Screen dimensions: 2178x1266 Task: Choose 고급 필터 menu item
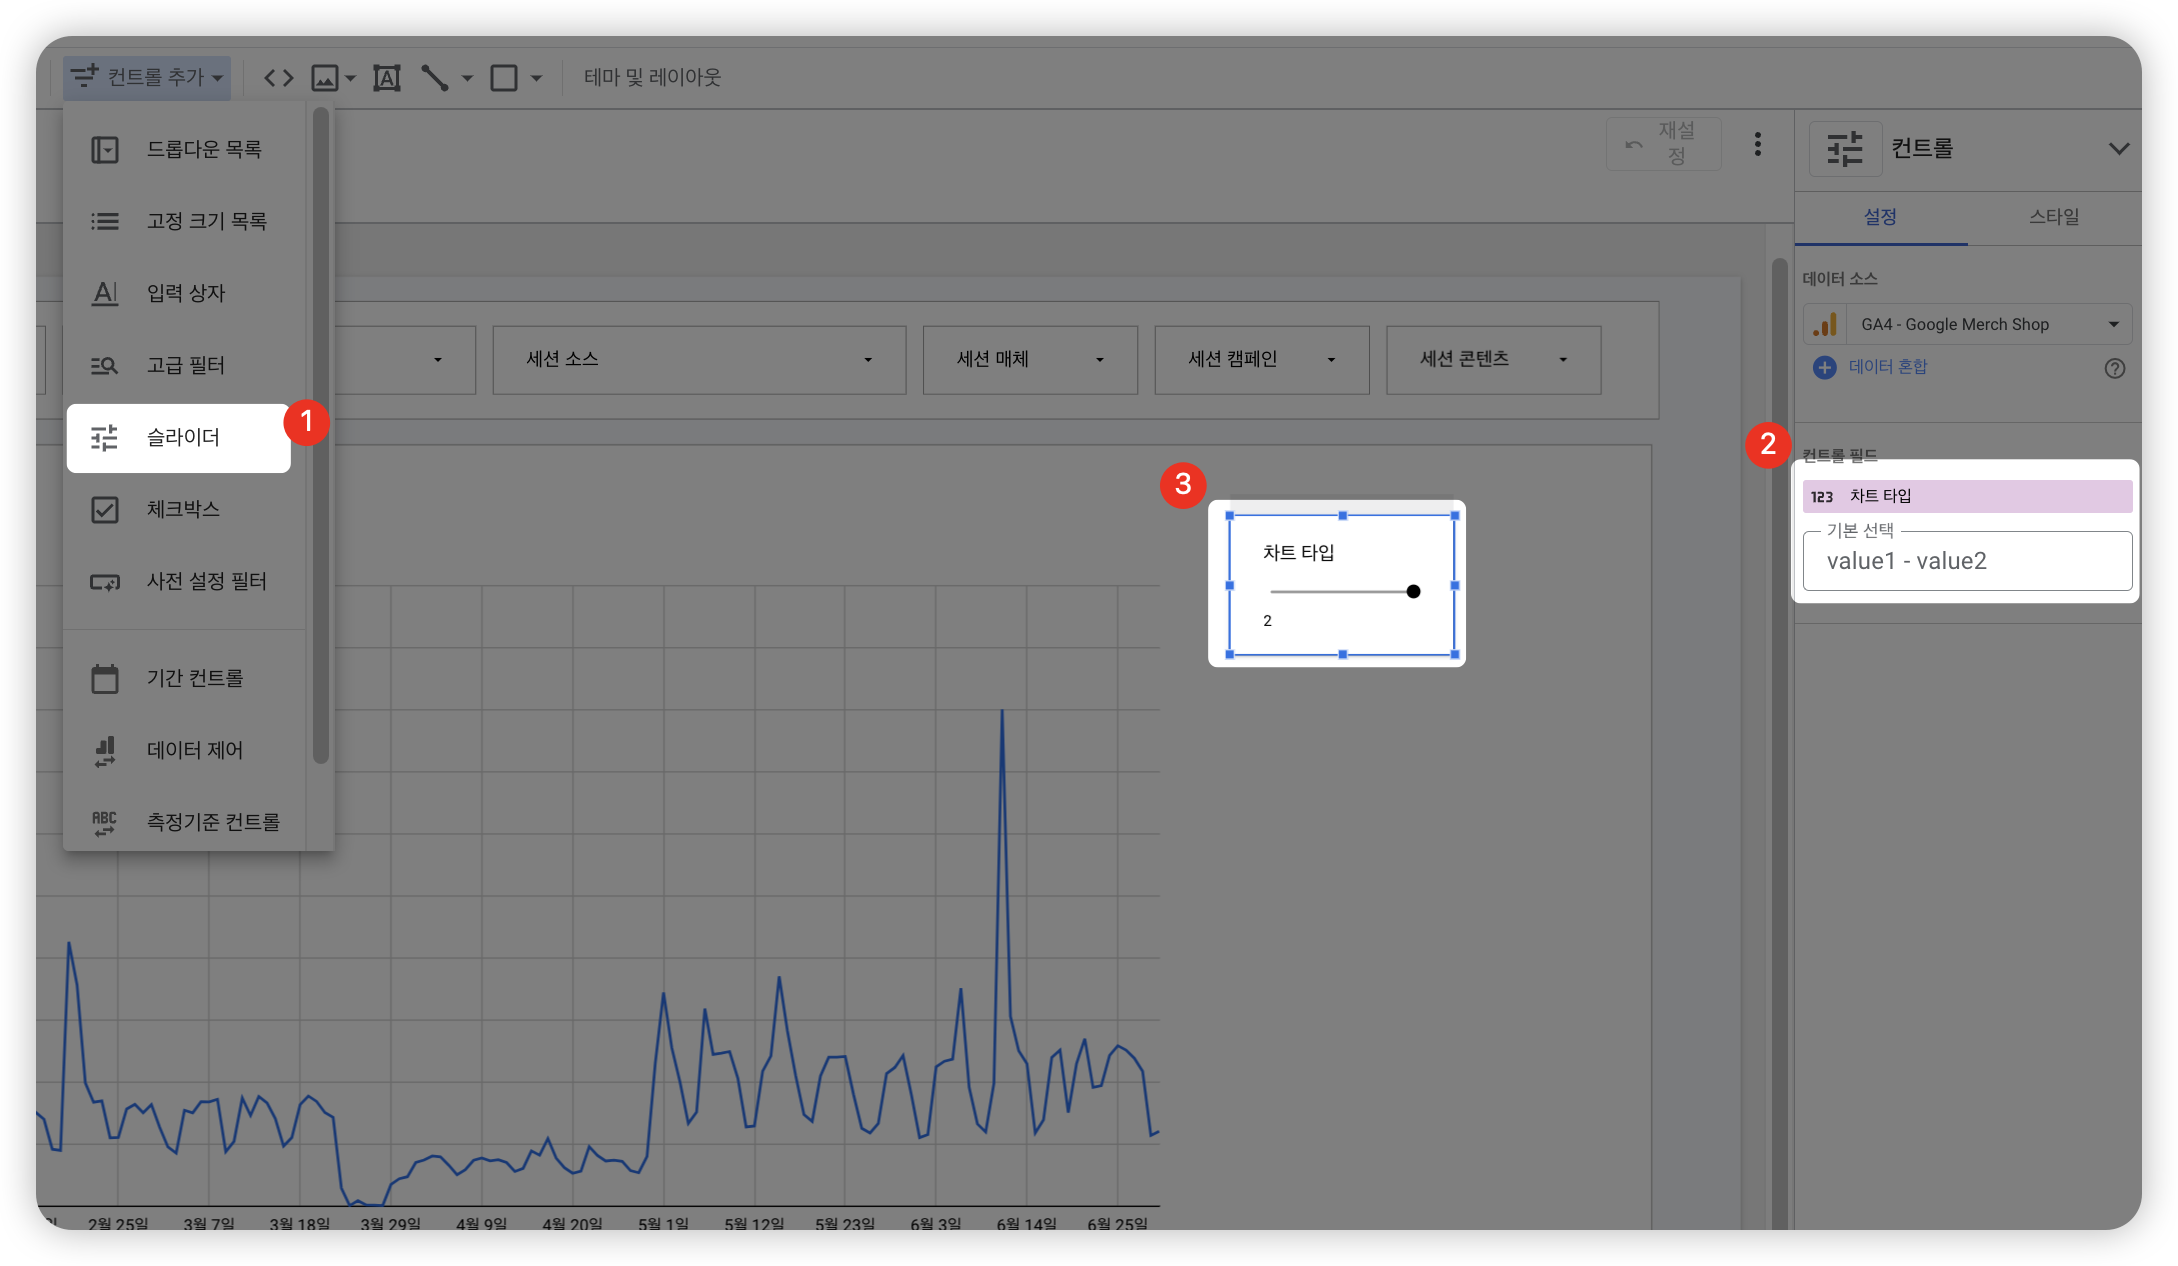pos(185,365)
